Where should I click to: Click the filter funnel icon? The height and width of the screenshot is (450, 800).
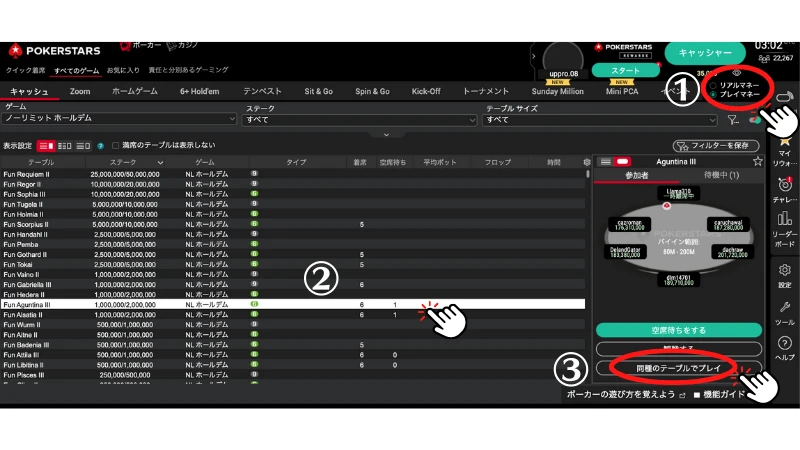point(733,120)
